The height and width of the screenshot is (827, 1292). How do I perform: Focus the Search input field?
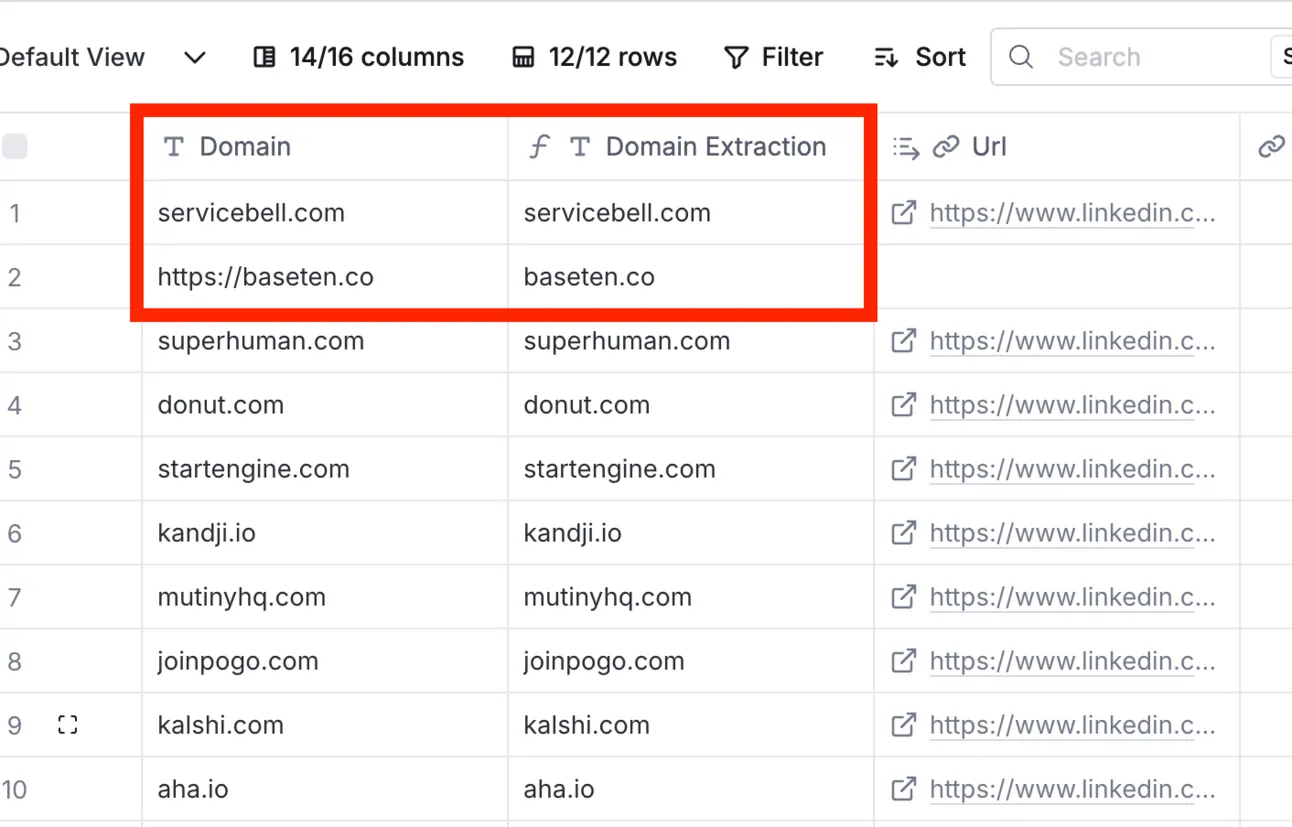coord(1130,57)
